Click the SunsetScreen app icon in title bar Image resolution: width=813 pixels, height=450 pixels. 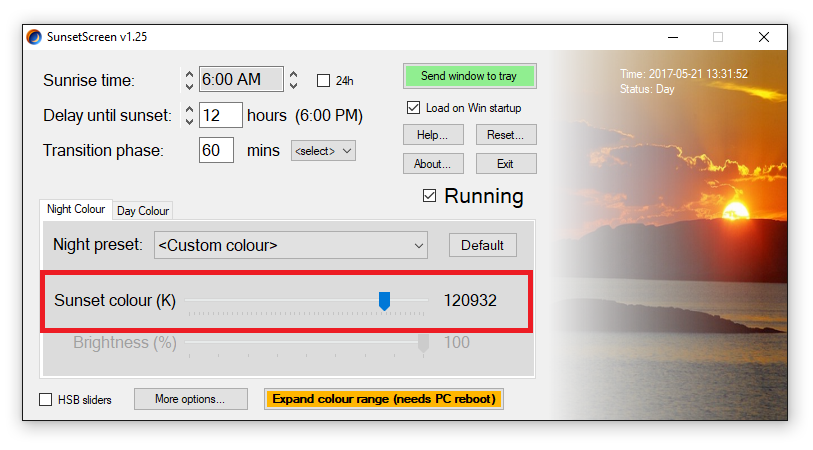[34, 37]
